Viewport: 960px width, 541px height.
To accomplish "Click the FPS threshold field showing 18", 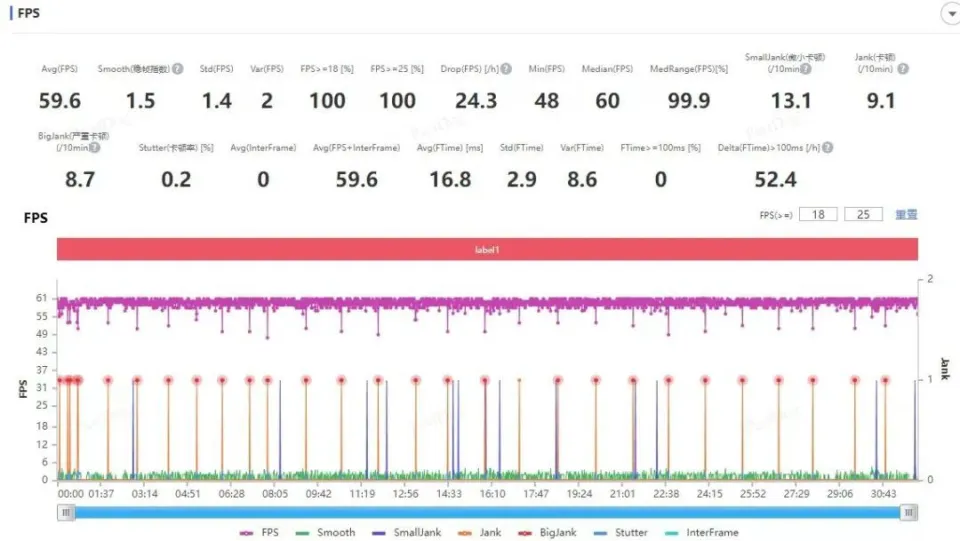I will [818, 214].
